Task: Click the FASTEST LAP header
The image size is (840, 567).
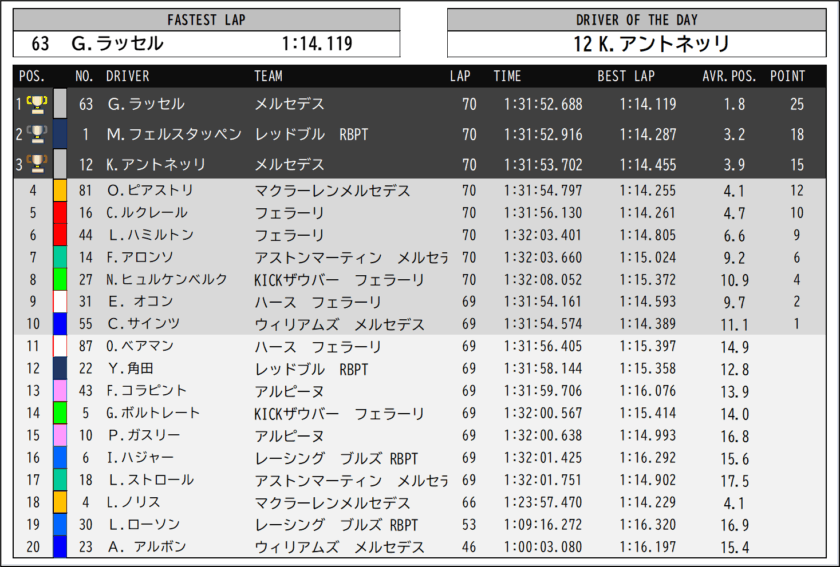Action: pos(206,20)
